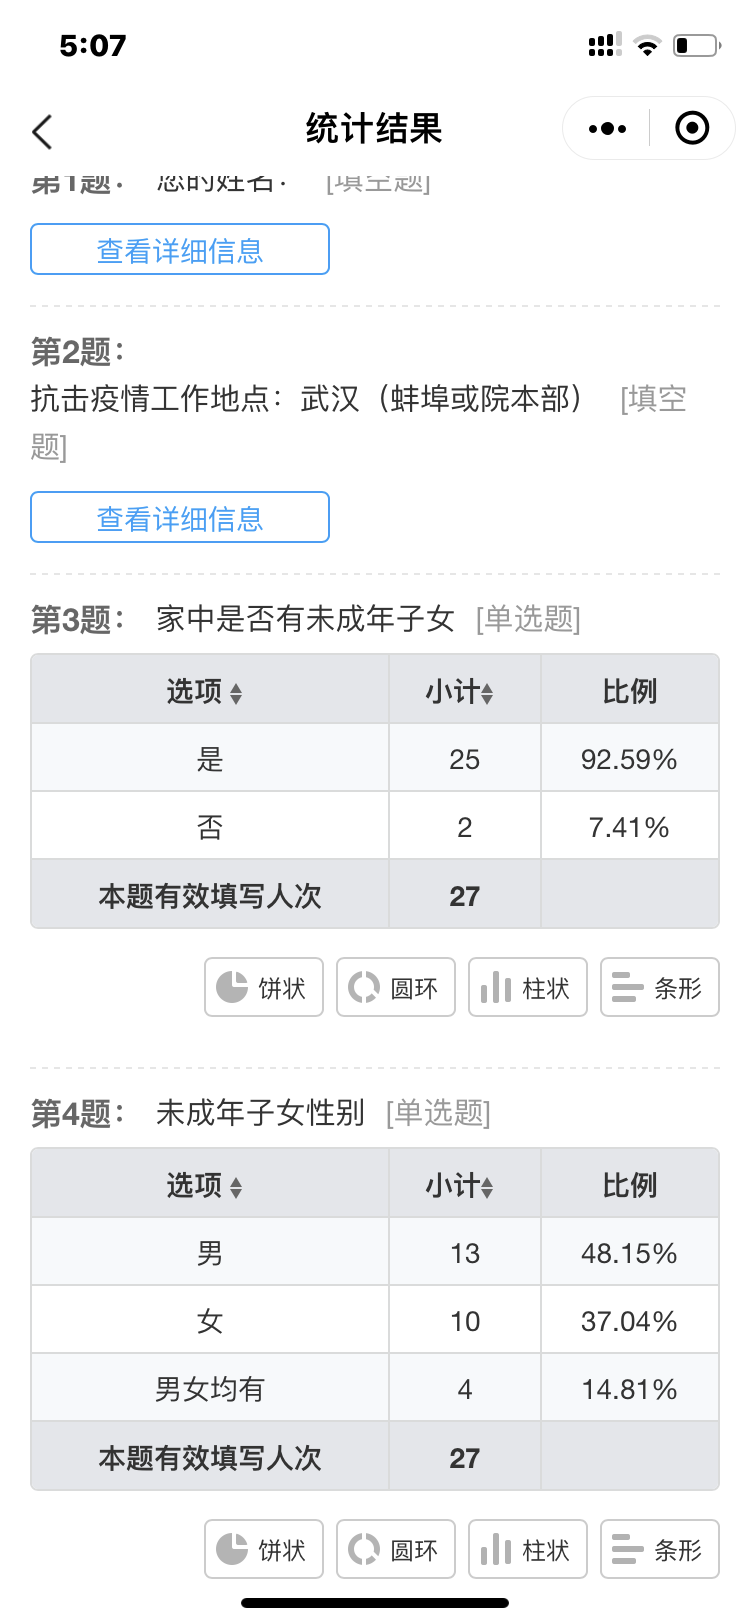Tap the 统计结果 page title
The width and height of the screenshot is (750, 1624).
coord(374,129)
